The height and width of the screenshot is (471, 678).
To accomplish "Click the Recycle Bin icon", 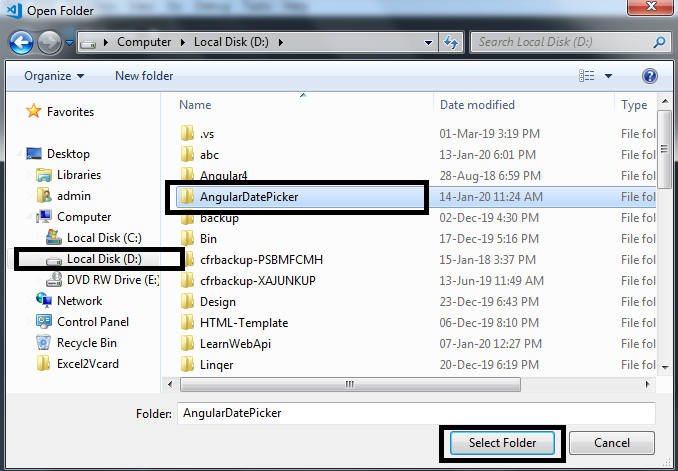I will click(44, 342).
